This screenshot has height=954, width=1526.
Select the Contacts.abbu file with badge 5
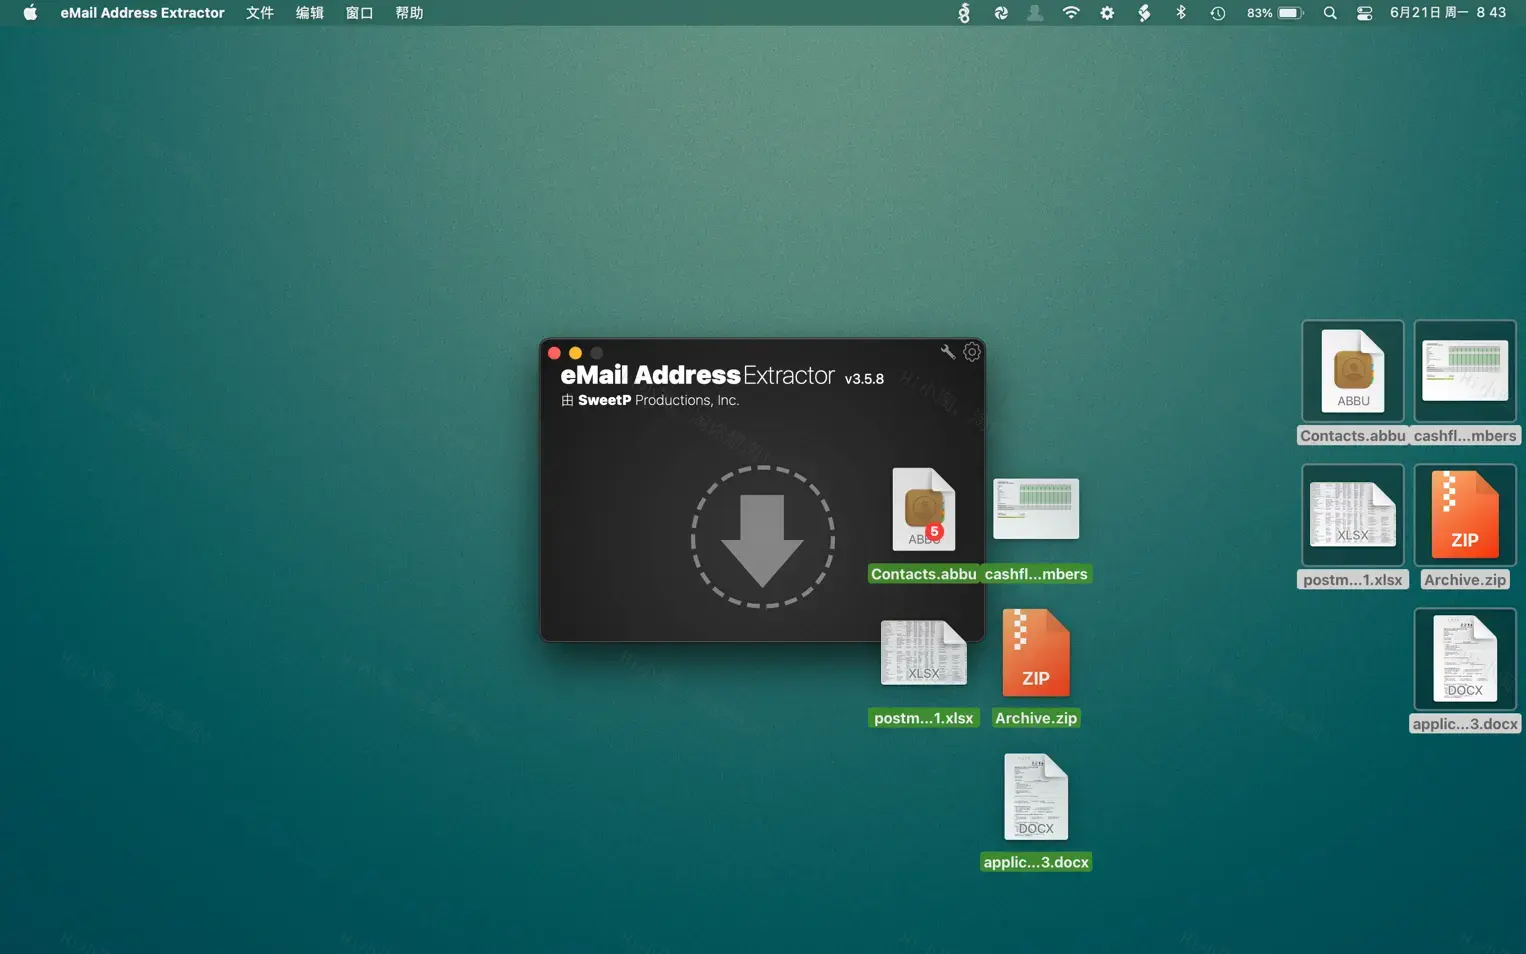[x=922, y=509]
